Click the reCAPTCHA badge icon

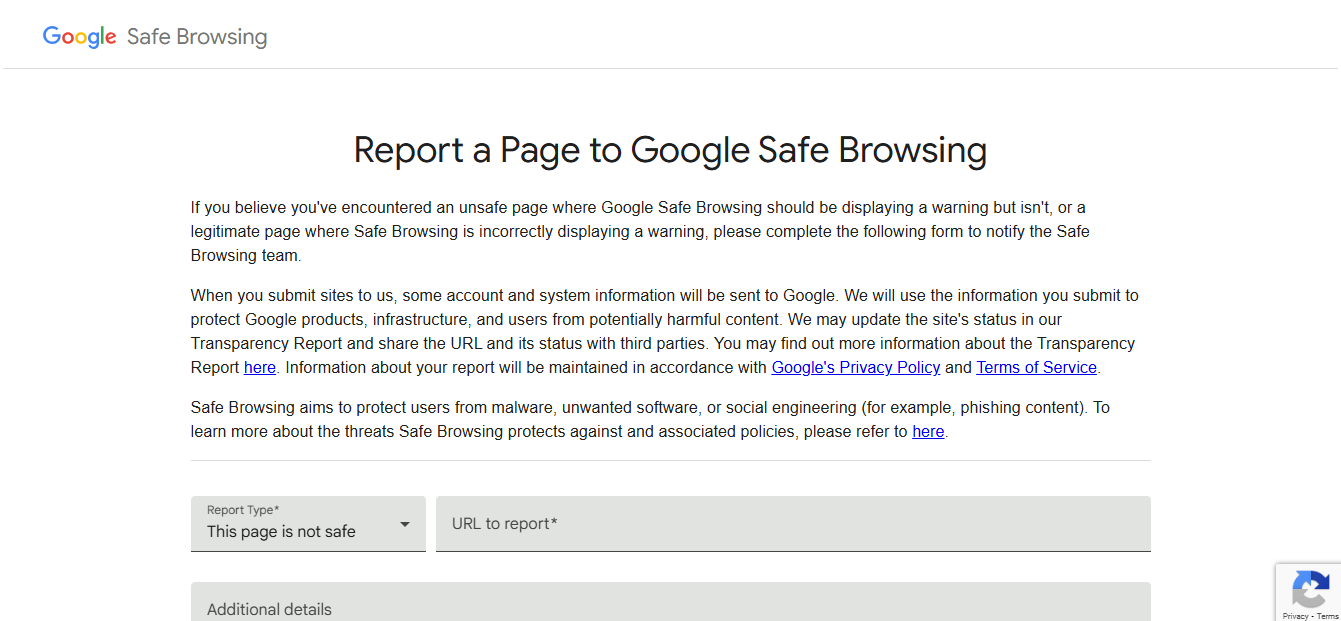pos(1310,589)
